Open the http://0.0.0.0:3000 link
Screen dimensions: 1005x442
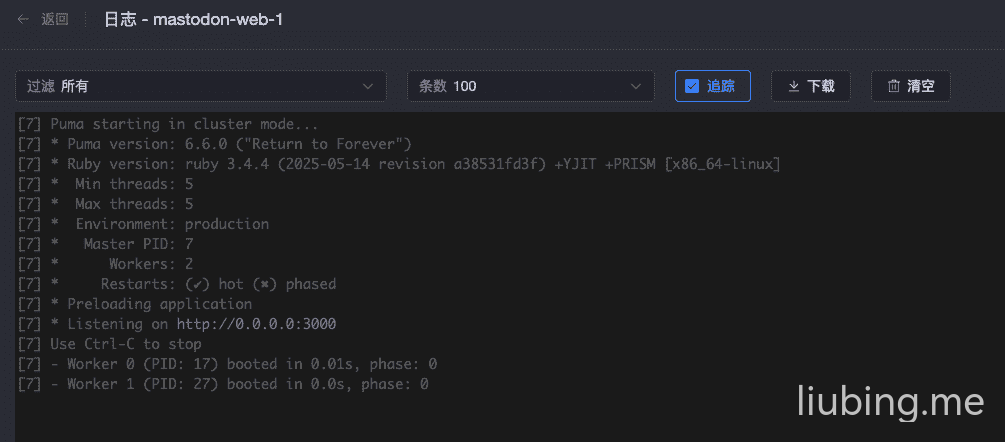[256, 324]
